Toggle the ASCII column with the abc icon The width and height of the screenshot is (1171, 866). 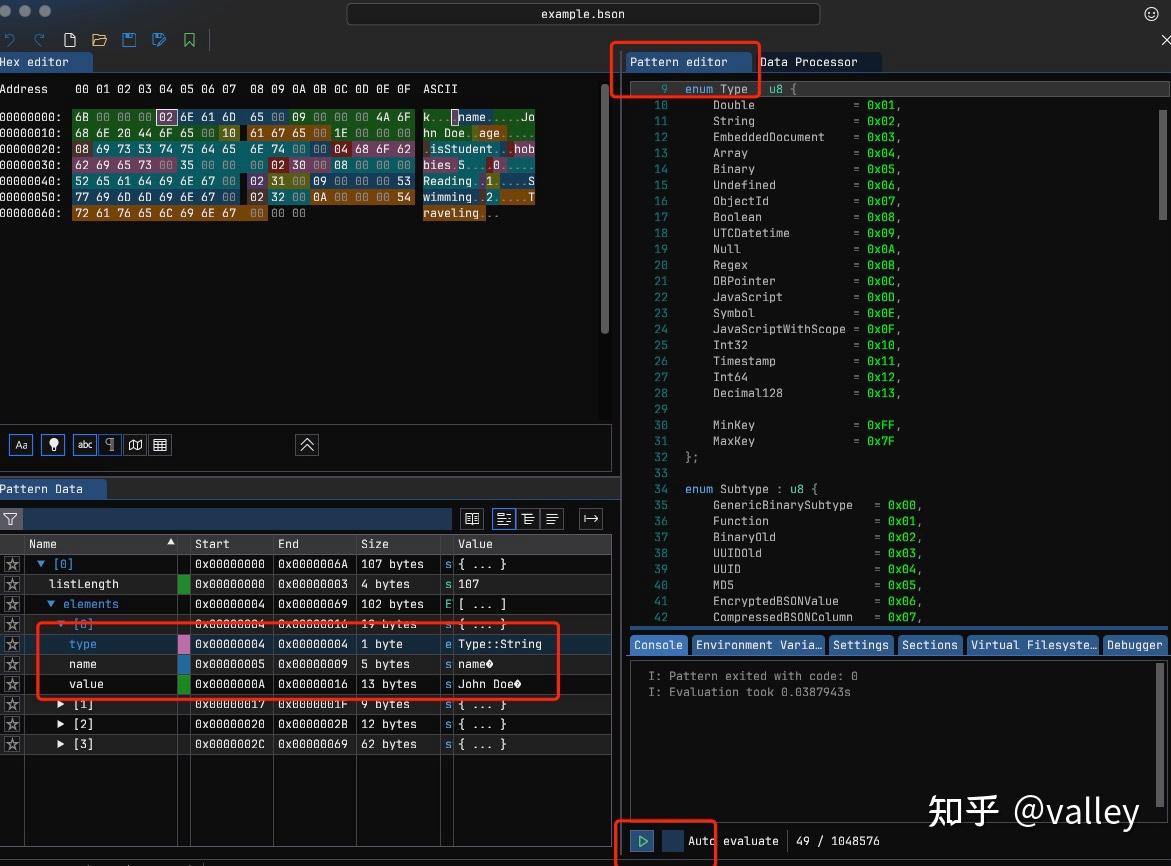(84, 444)
